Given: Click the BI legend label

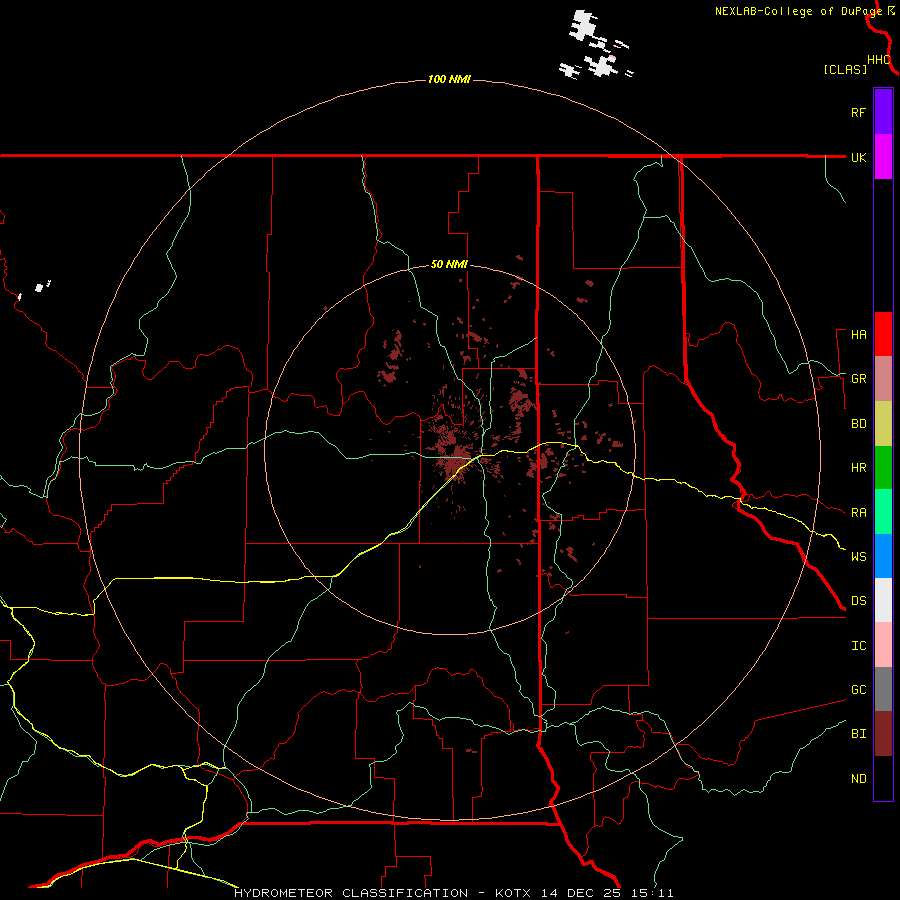Looking at the screenshot, I should tap(858, 734).
